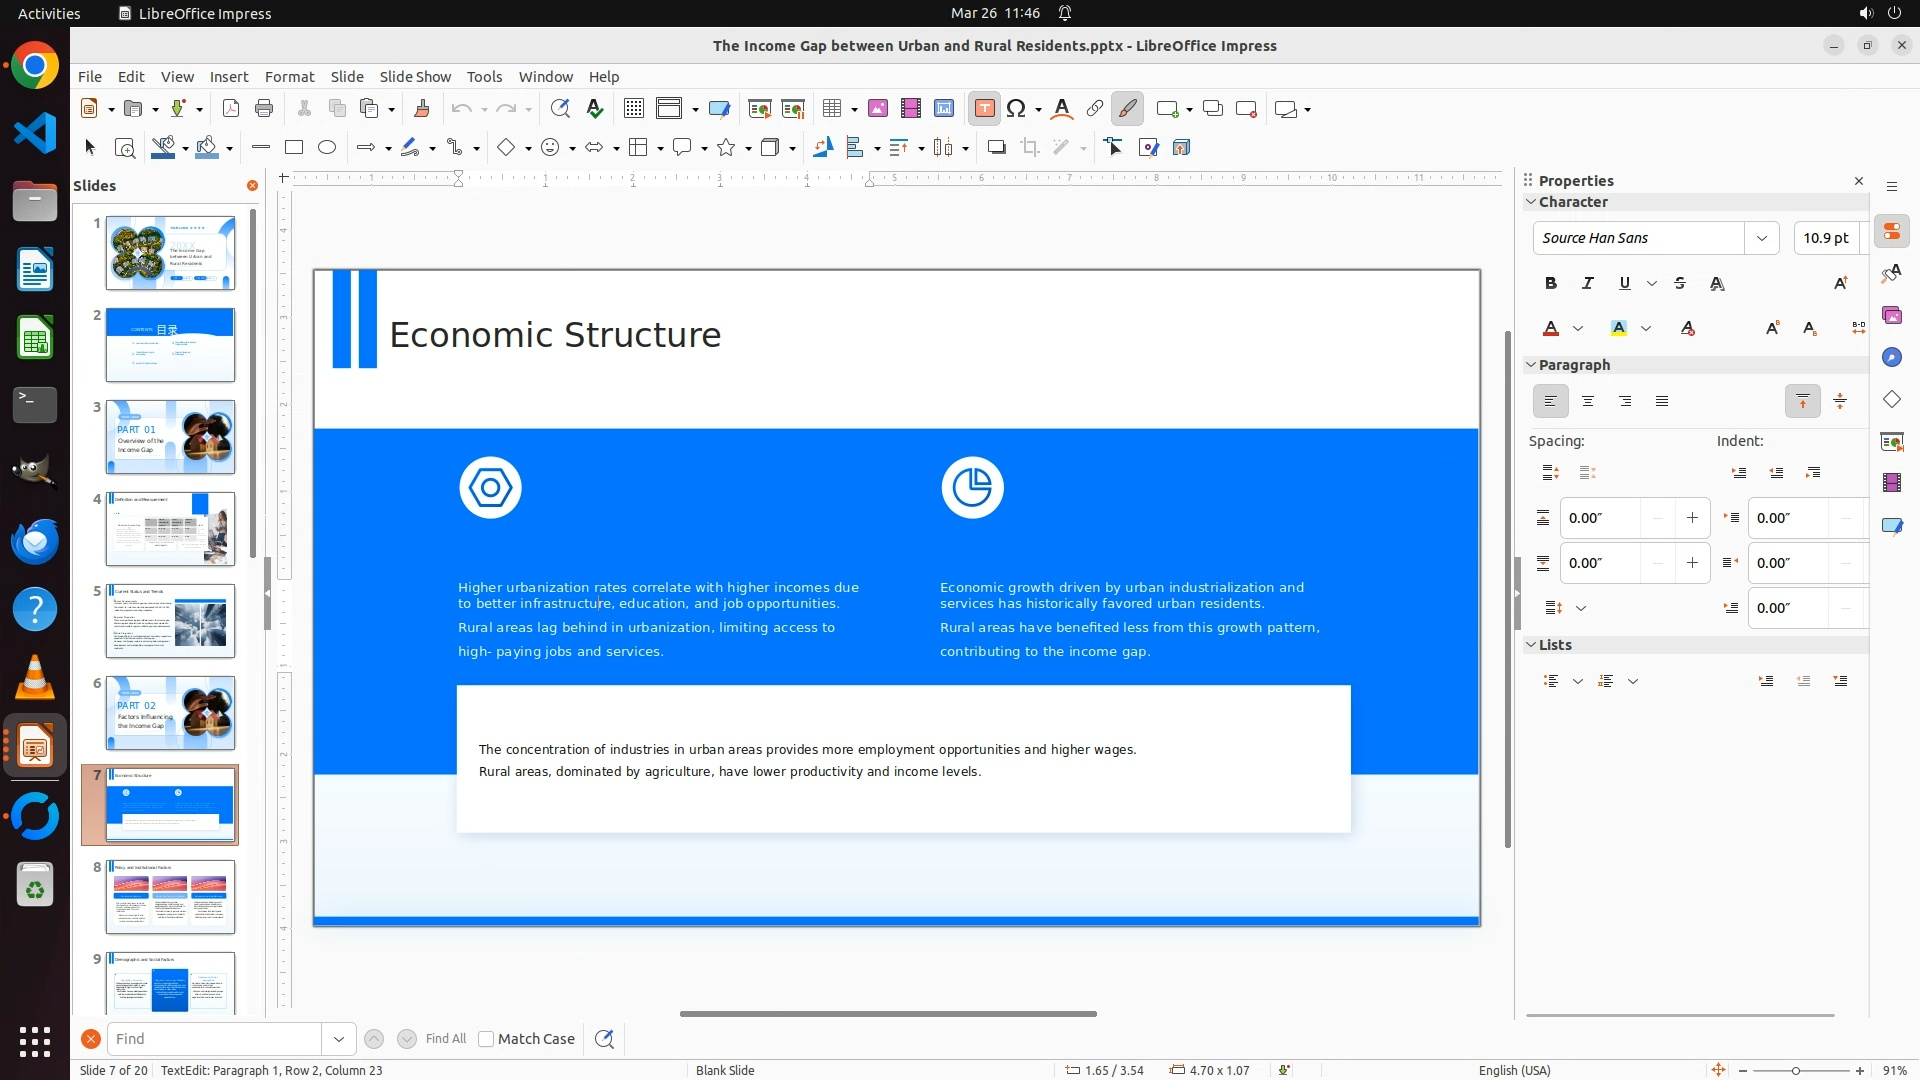Click the Display Grid icon
Viewport: 1920px width, 1080px height.
tap(633, 109)
